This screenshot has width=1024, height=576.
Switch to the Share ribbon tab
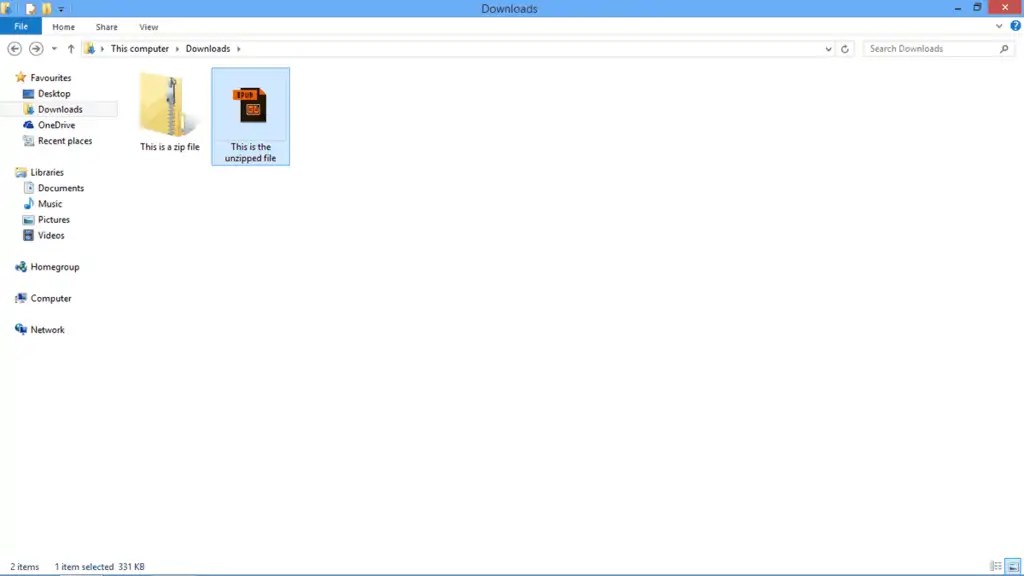(x=106, y=26)
